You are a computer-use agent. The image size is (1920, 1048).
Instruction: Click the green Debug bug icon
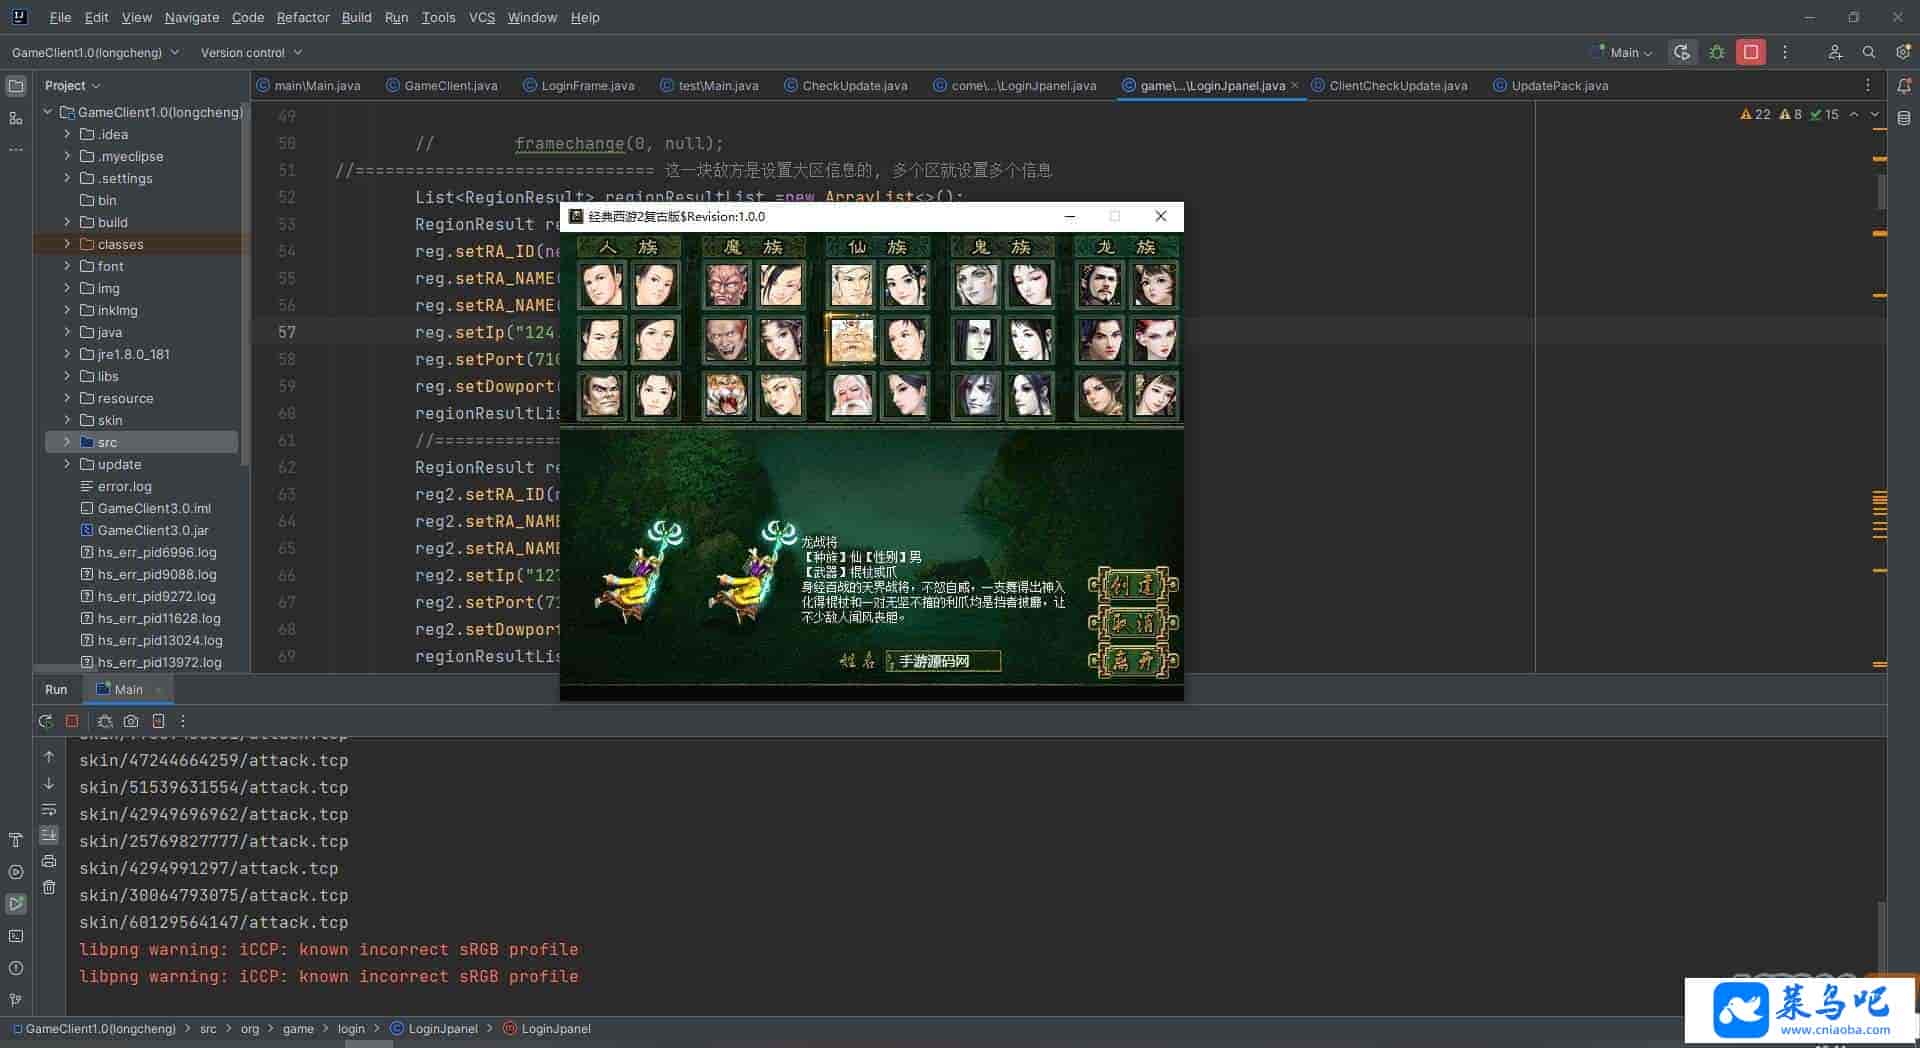coord(1717,52)
